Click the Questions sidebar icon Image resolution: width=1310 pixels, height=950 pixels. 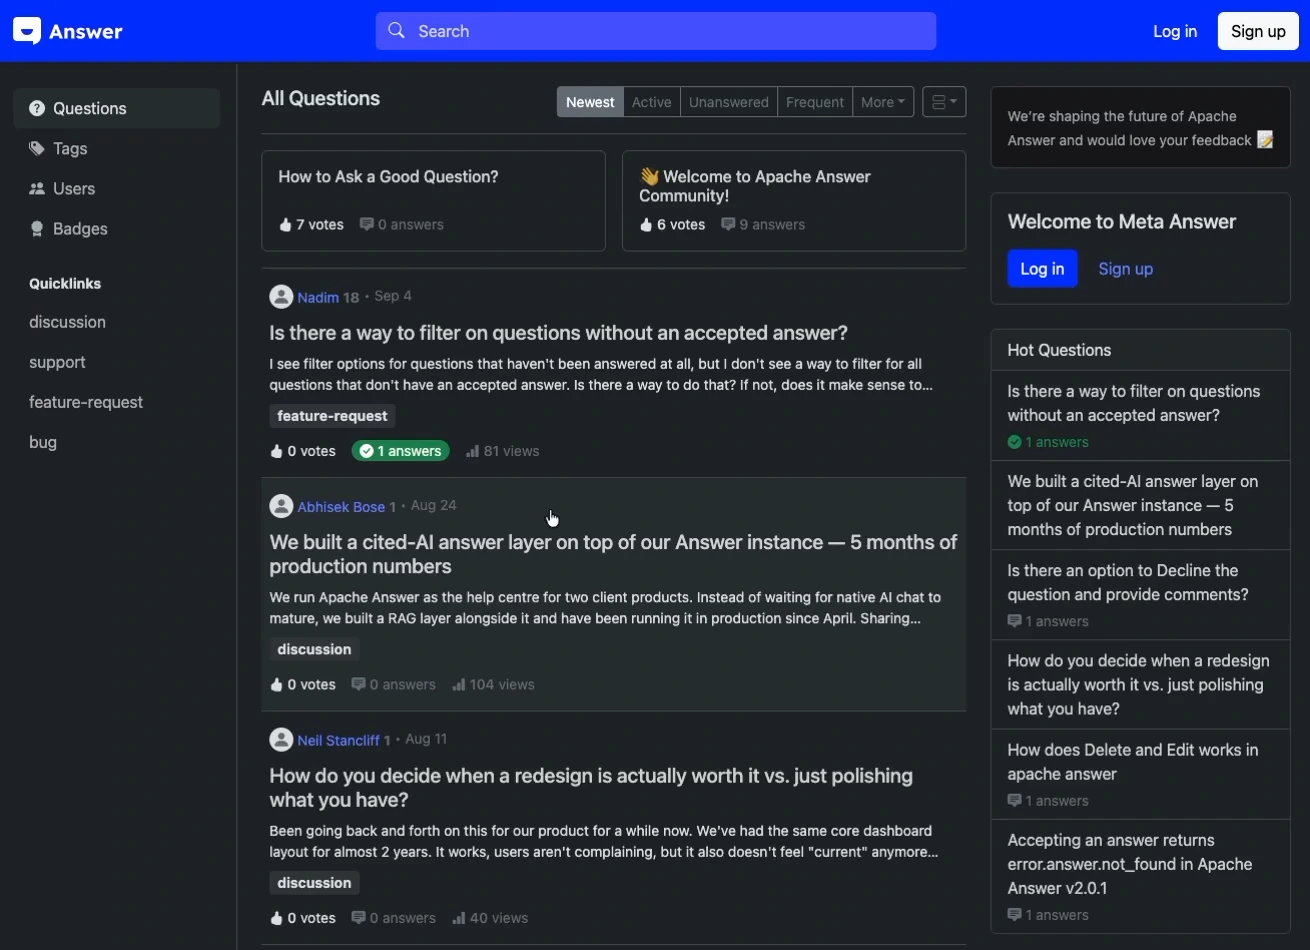37,108
